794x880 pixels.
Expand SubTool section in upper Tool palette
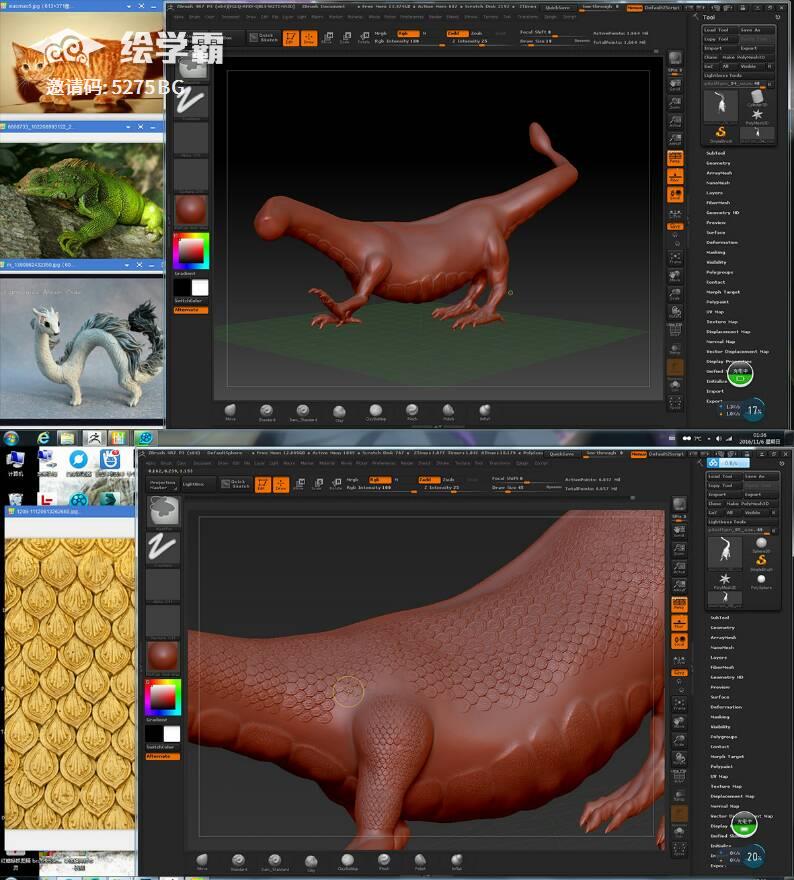pyautogui.click(x=715, y=153)
